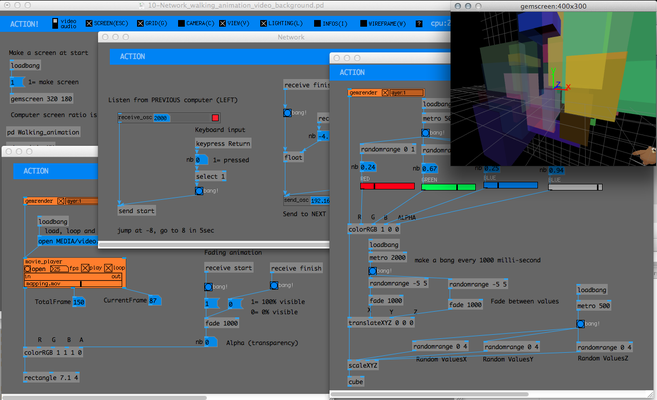Click the TotalFrame number box showing 150
Image resolution: width=657 pixels, height=400 pixels.
78,301
